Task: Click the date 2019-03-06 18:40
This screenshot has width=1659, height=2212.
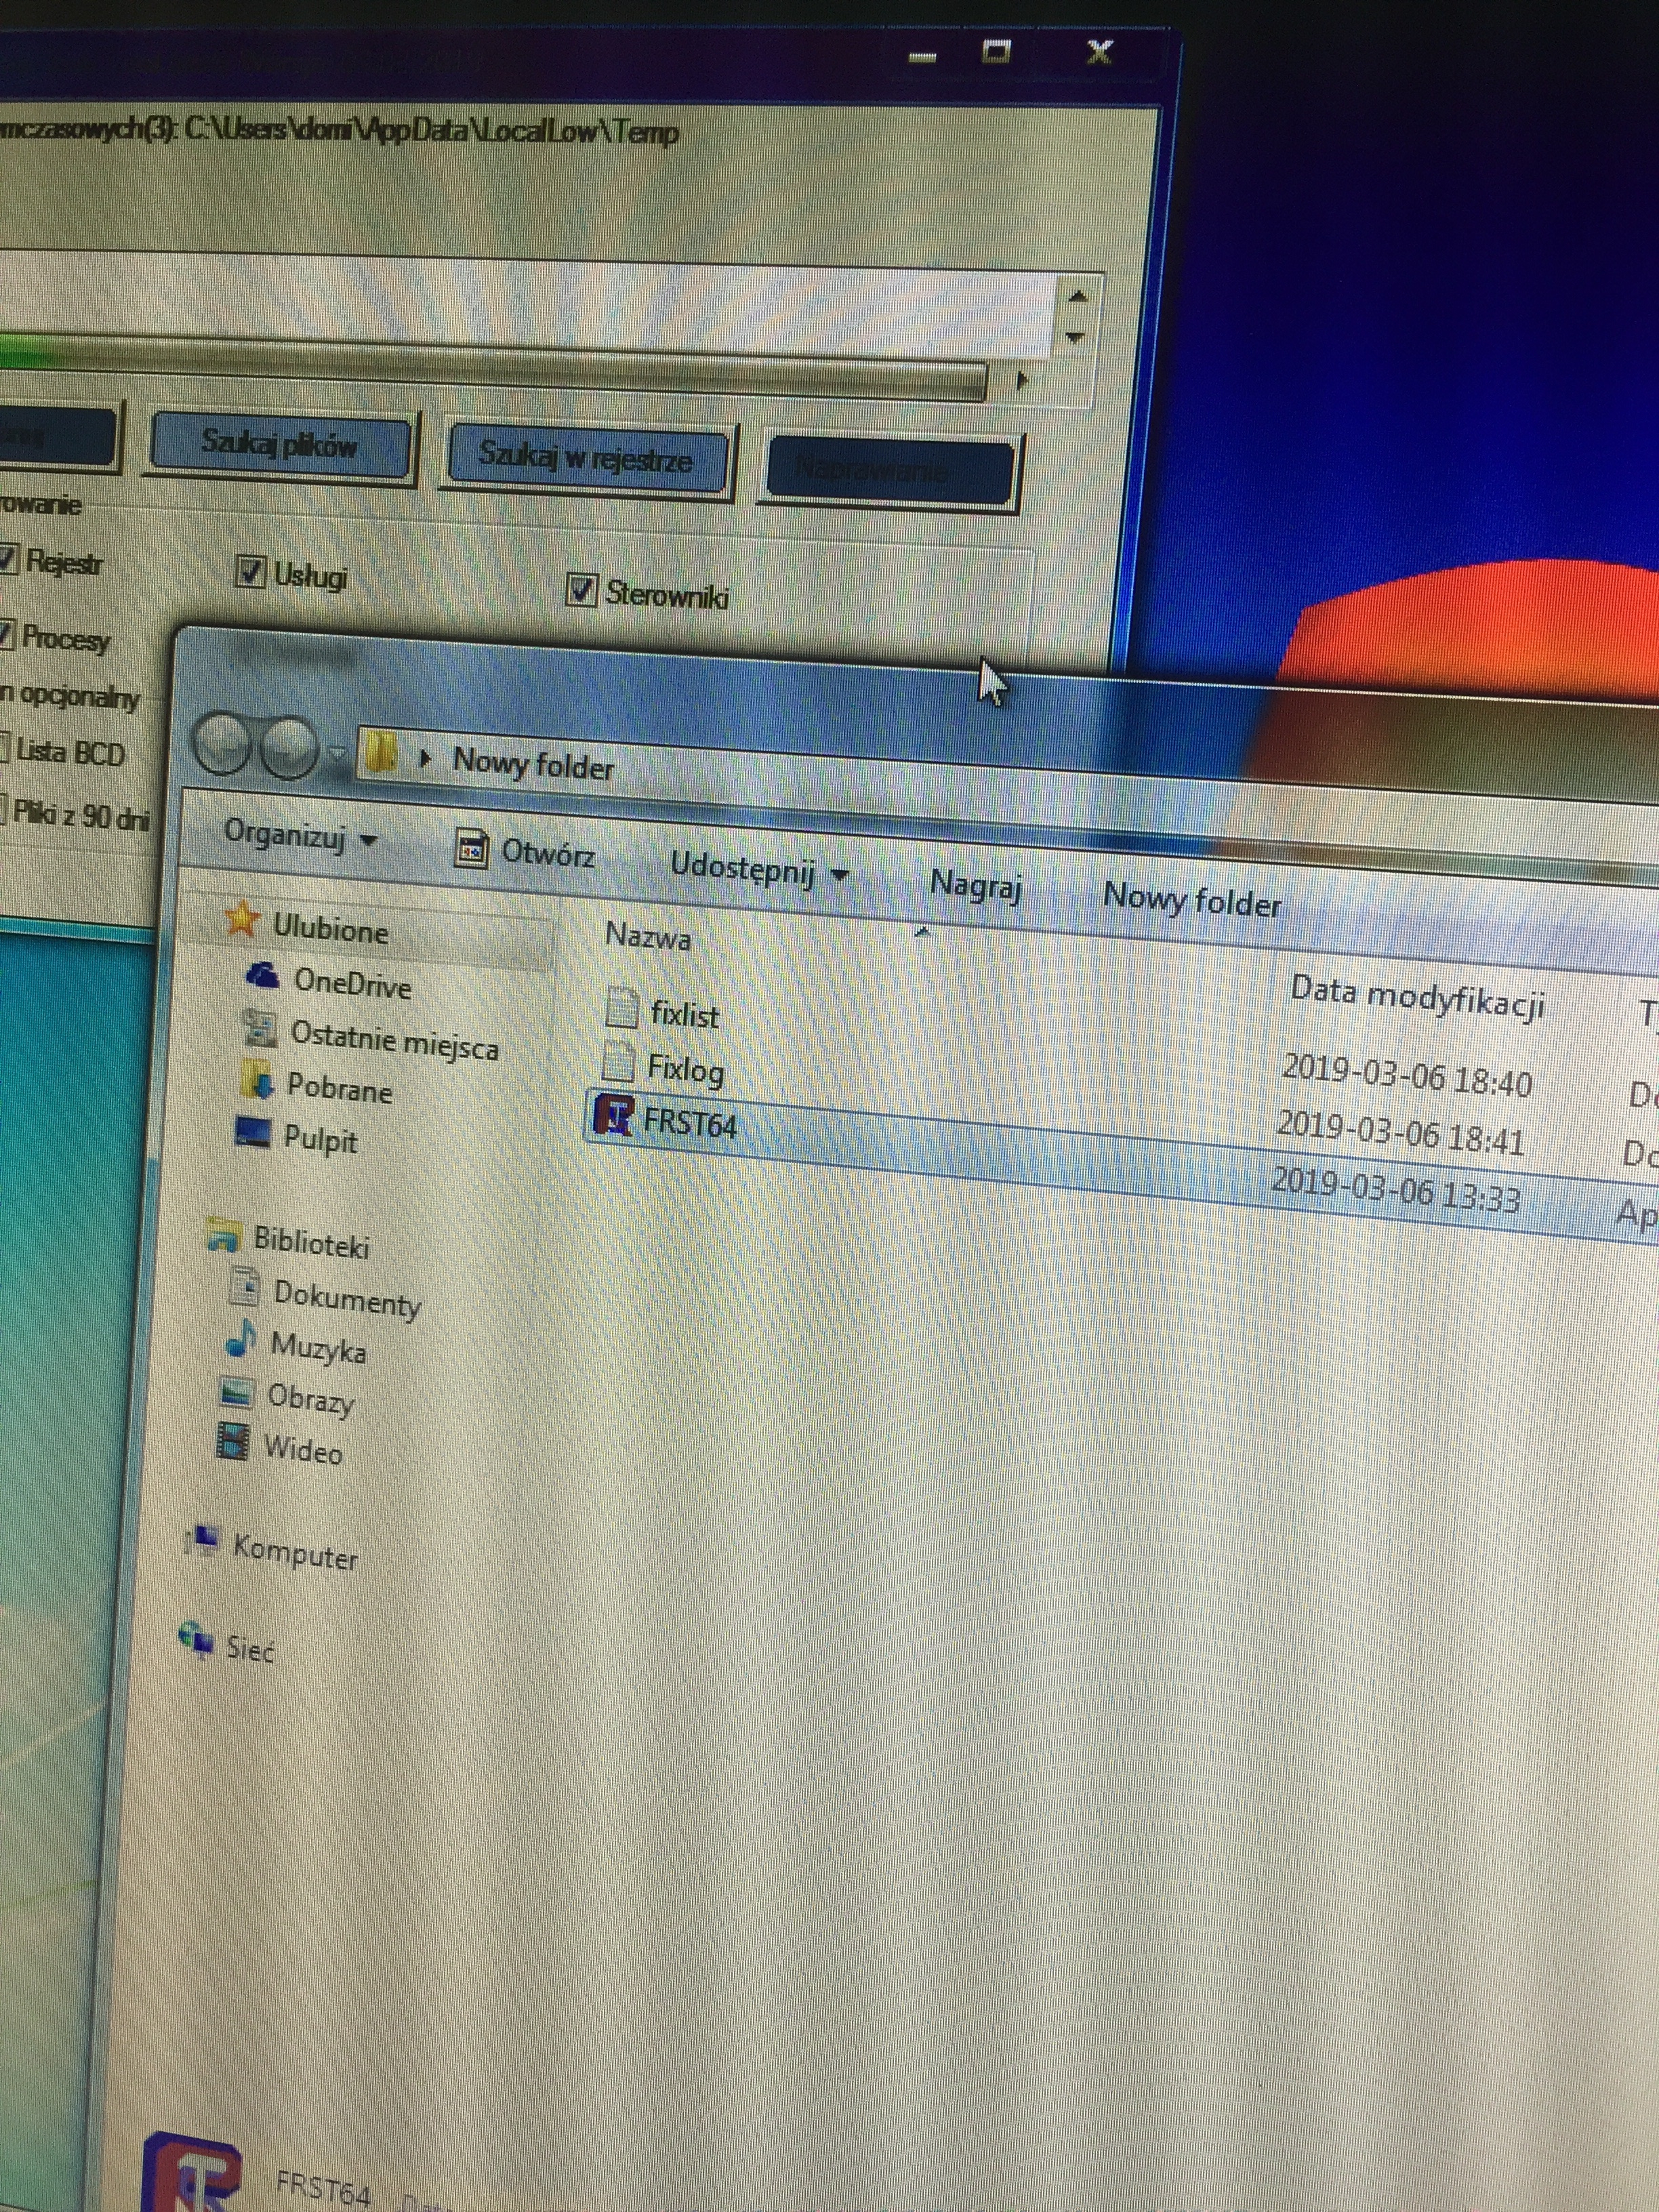Action: [1407, 1076]
